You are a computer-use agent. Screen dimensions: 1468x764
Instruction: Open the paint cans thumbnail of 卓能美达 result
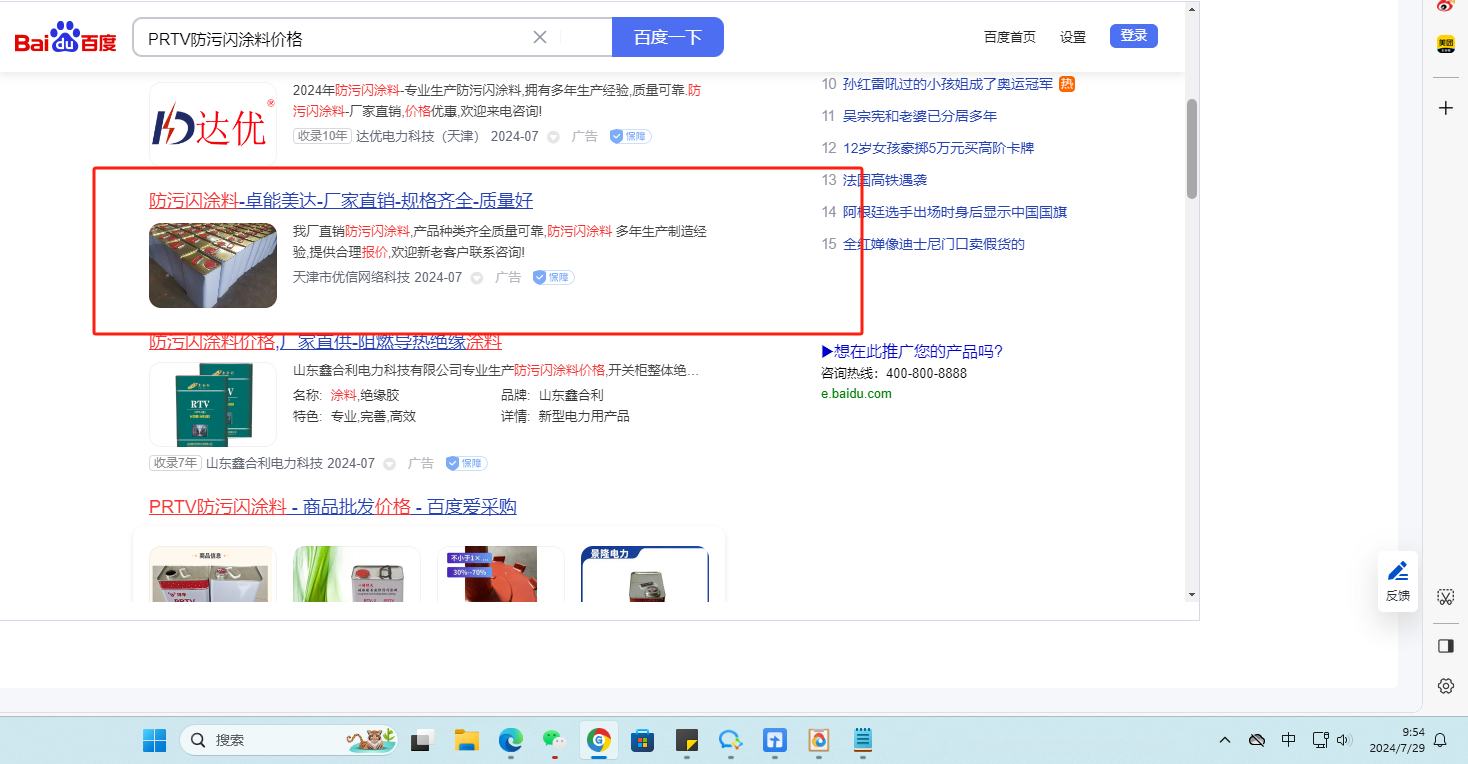213,265
